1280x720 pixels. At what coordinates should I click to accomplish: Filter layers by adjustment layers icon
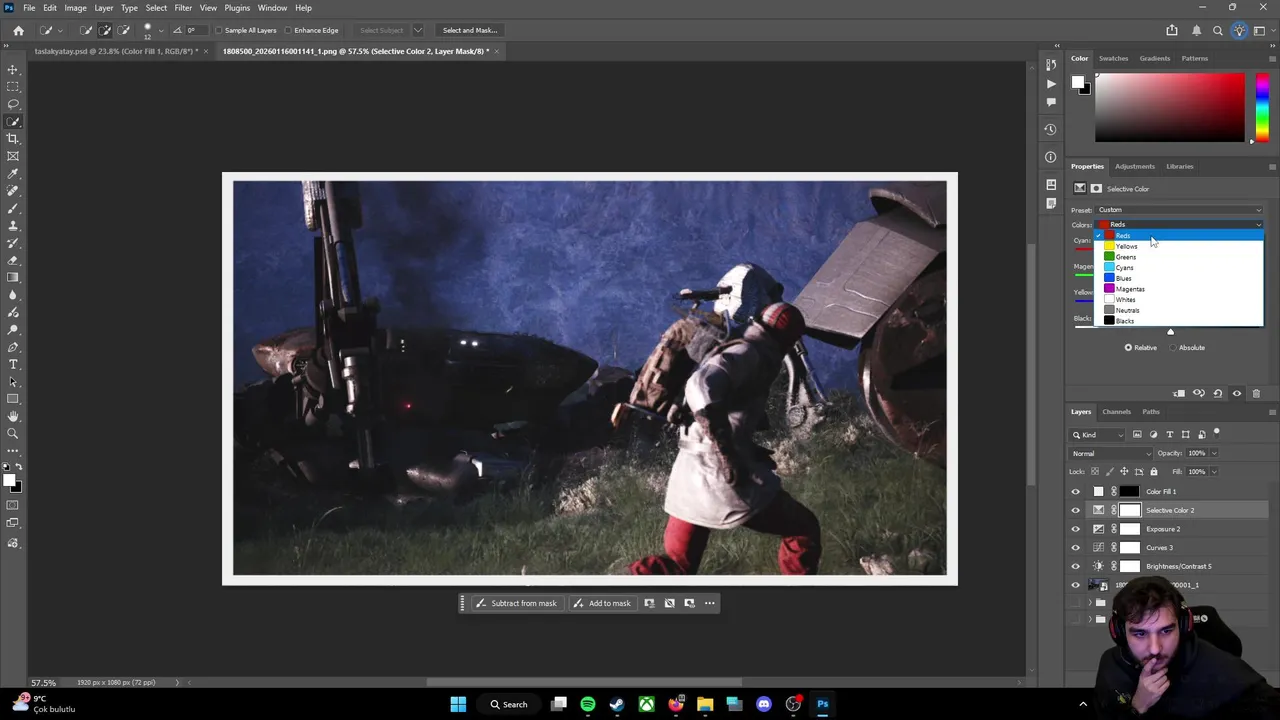point(1153,434)
